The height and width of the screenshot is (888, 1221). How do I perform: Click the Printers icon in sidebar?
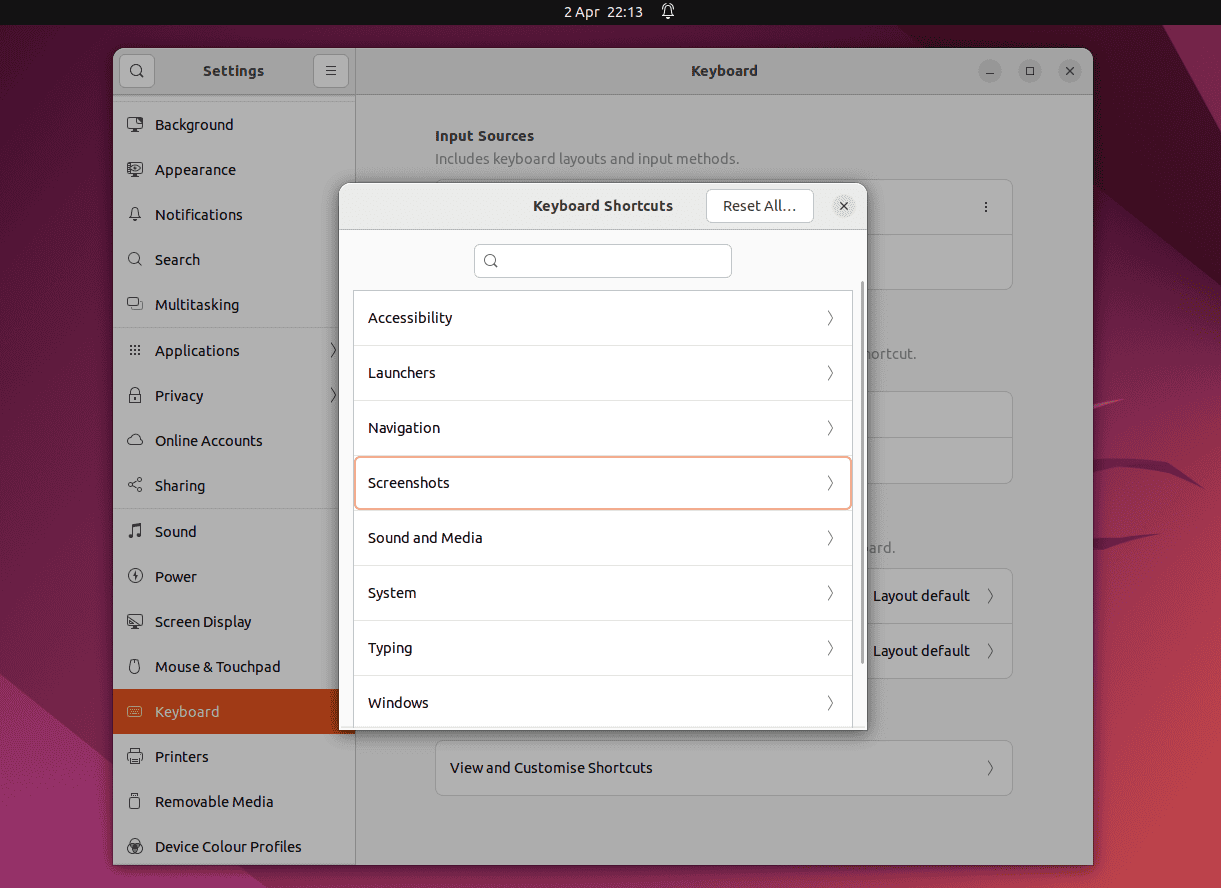pos(135,757)
